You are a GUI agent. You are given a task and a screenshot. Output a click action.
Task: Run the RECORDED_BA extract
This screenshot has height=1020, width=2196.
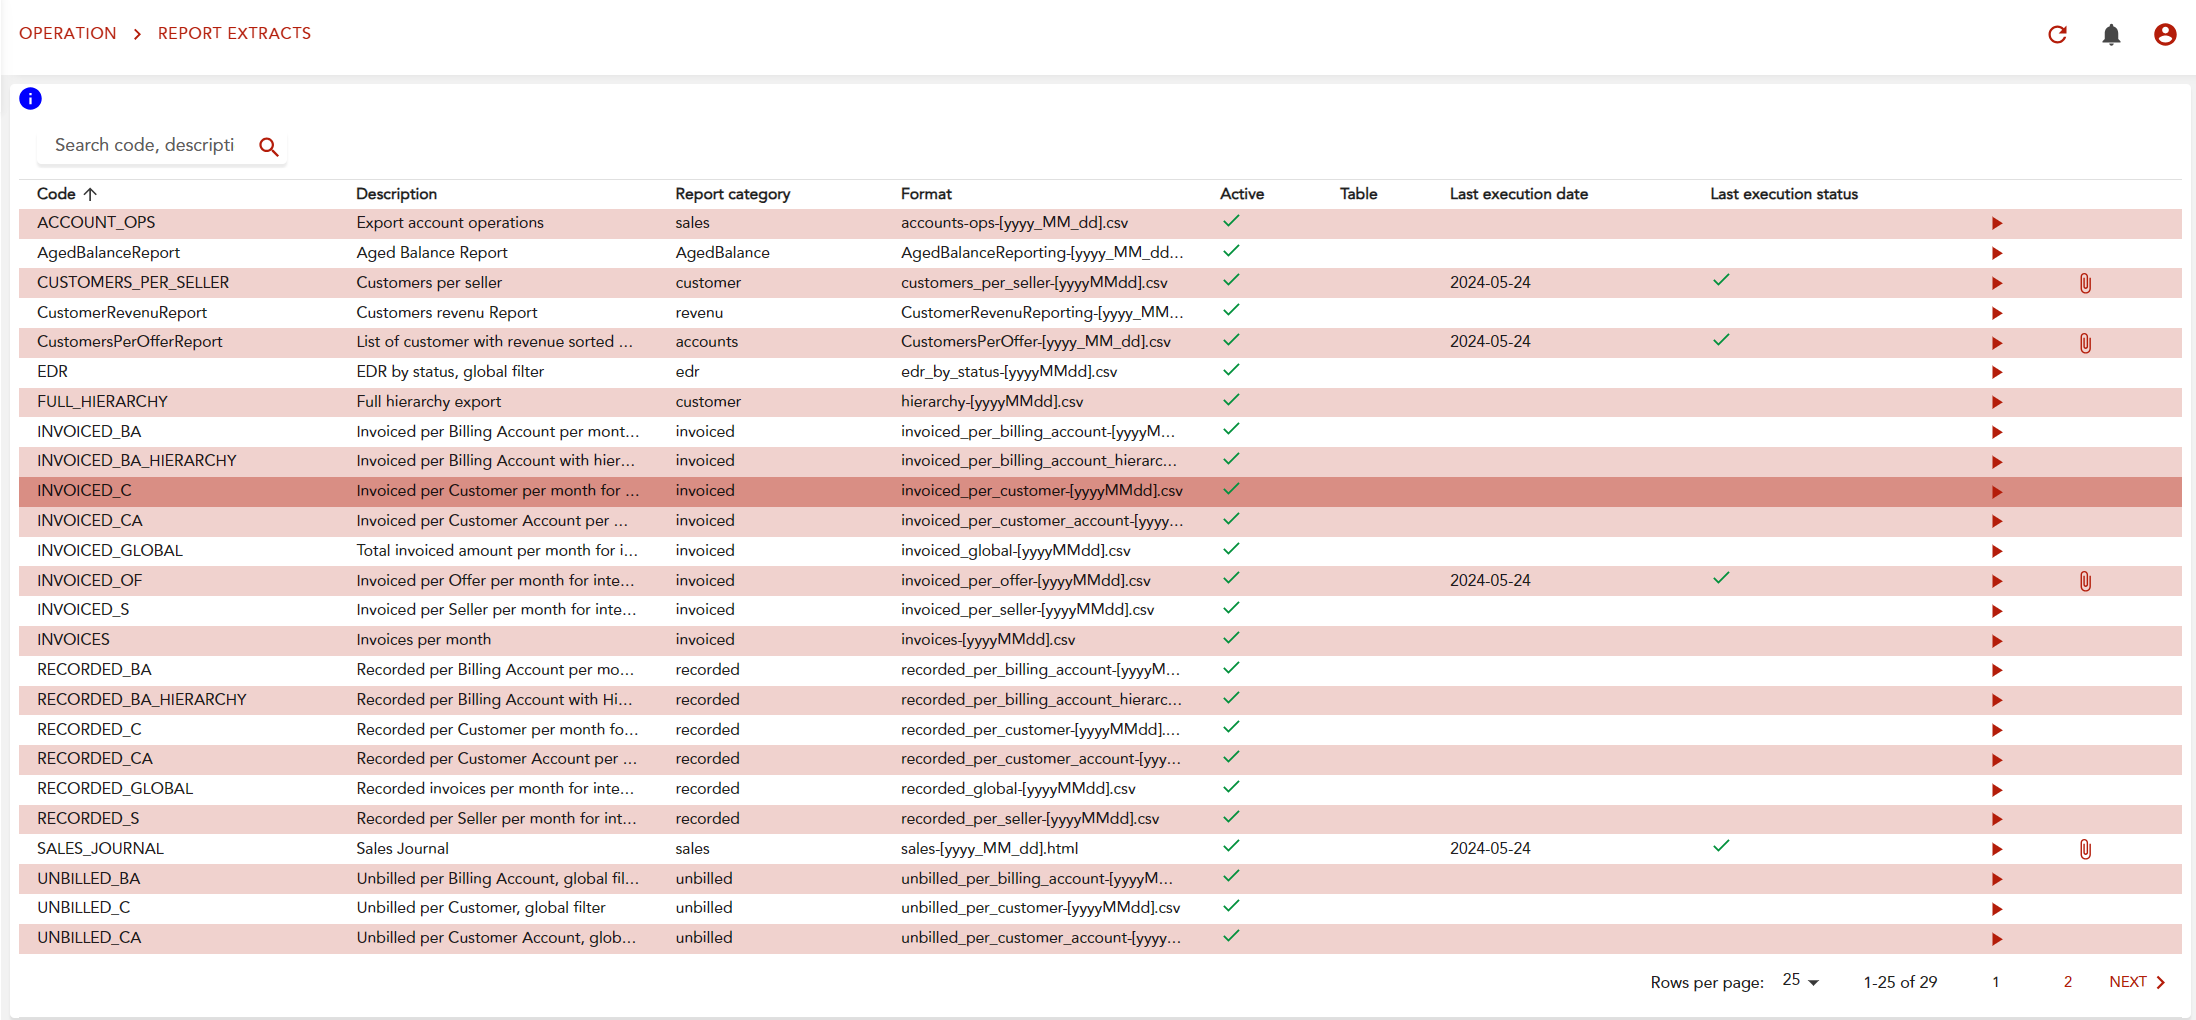1997,671
